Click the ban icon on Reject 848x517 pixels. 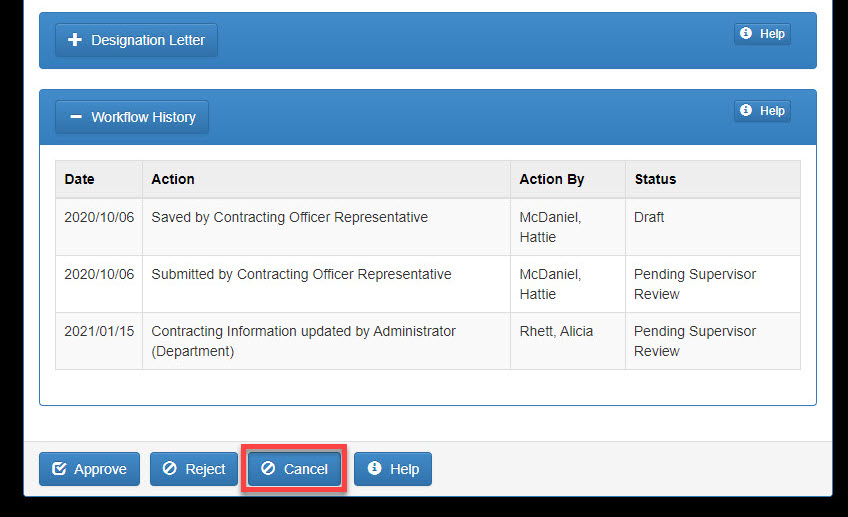click(170, 469)
